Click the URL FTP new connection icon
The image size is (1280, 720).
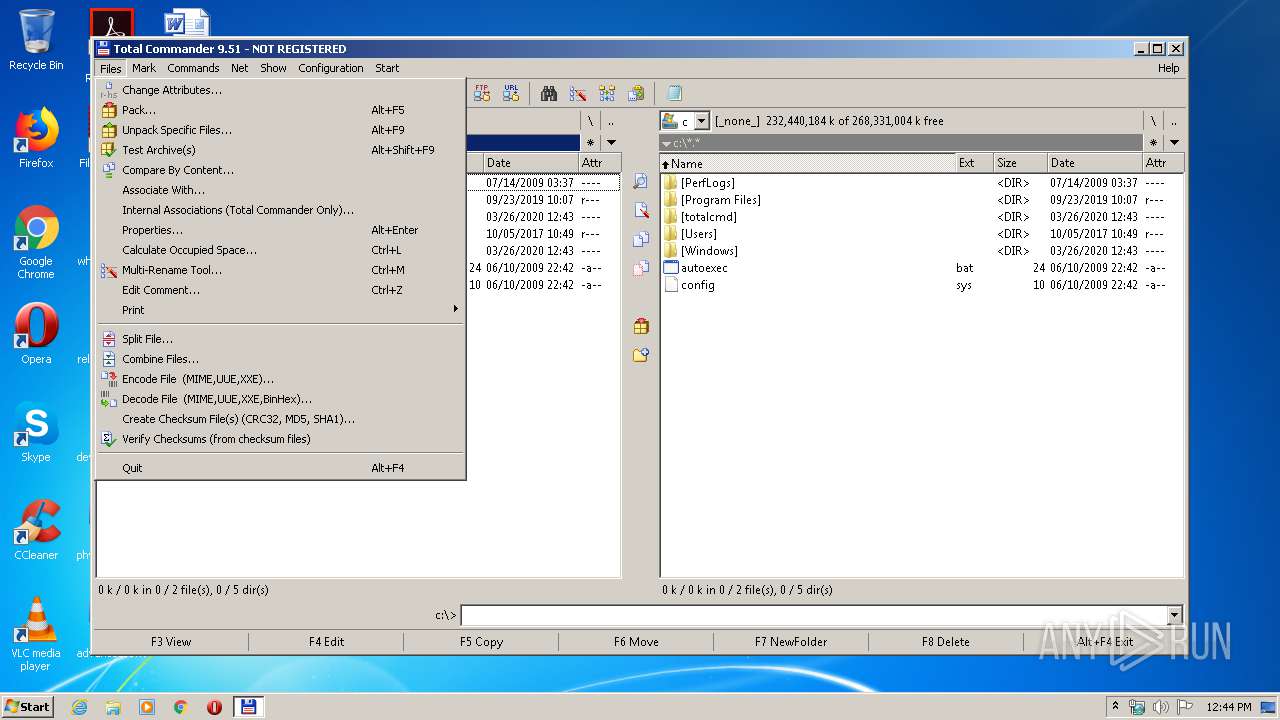tap(511, 93)
